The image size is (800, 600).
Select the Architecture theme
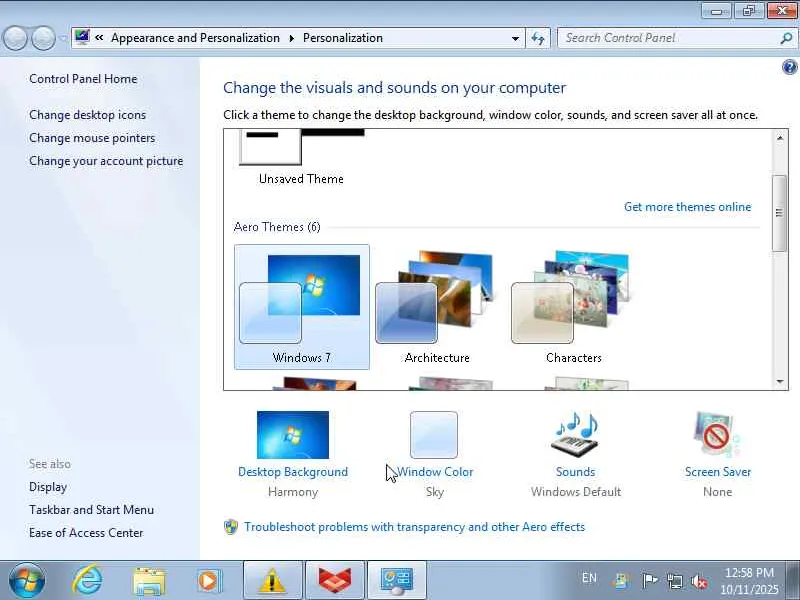coord(437,307)
